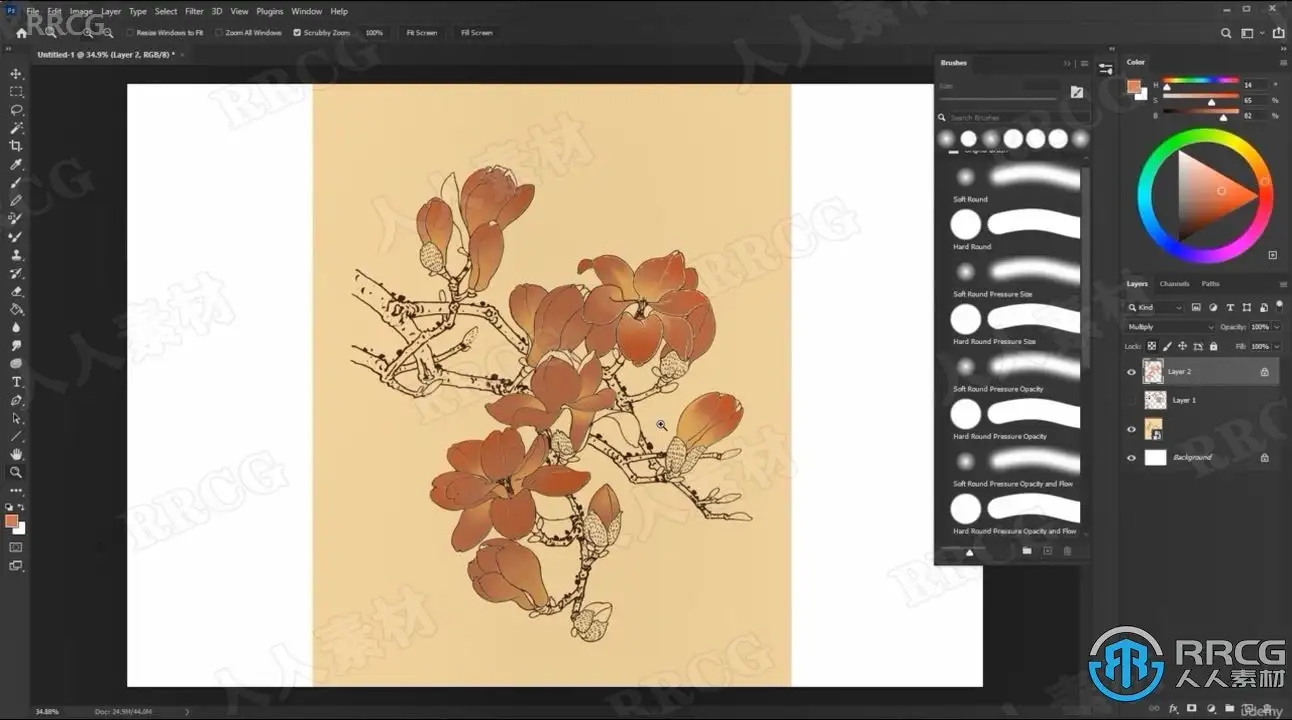Select the Horizontal Type tool
The image size is (1292, 720).
click(x=16, y=382)
